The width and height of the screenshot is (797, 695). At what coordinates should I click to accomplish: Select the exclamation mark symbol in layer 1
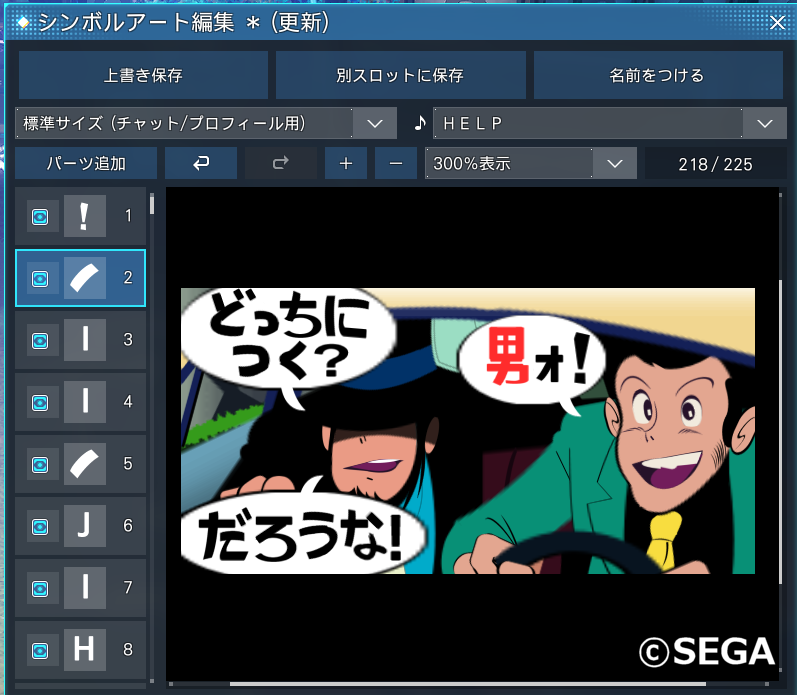click(x=85, y=216)
